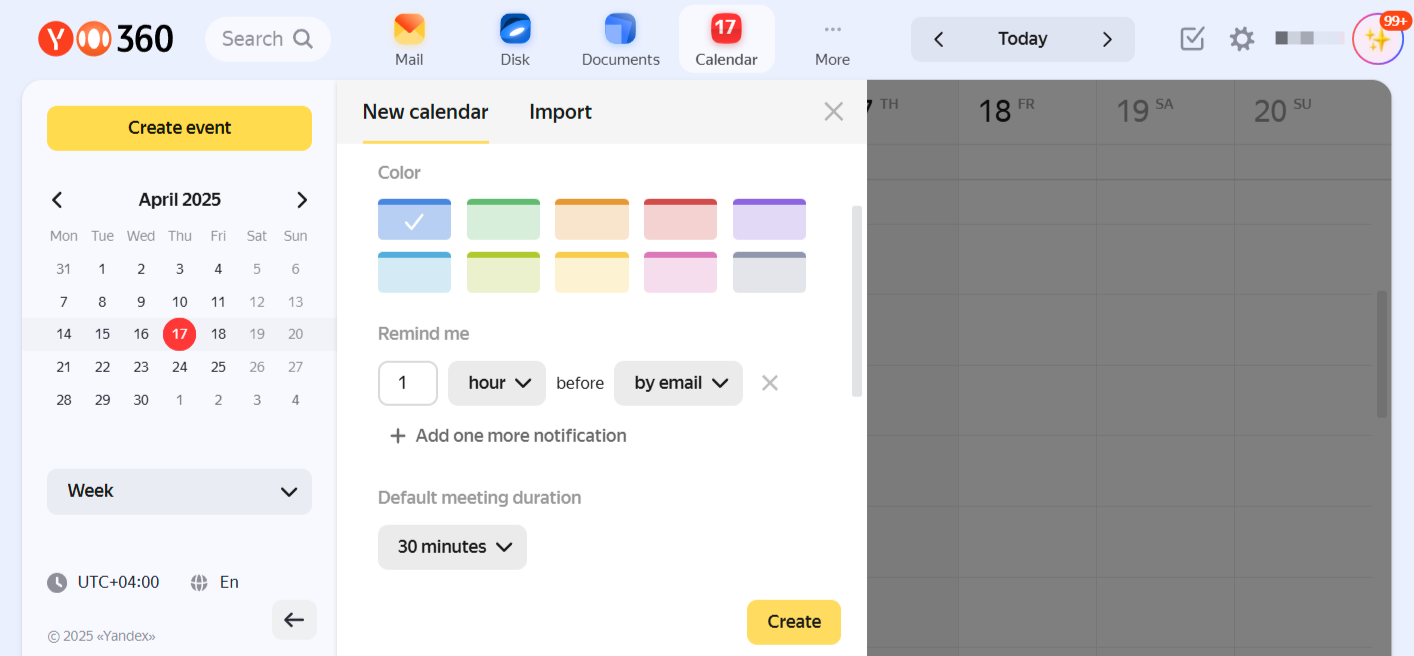Remove the reminder with X icon
The image size is (1414, 656).
click(769, 383)
